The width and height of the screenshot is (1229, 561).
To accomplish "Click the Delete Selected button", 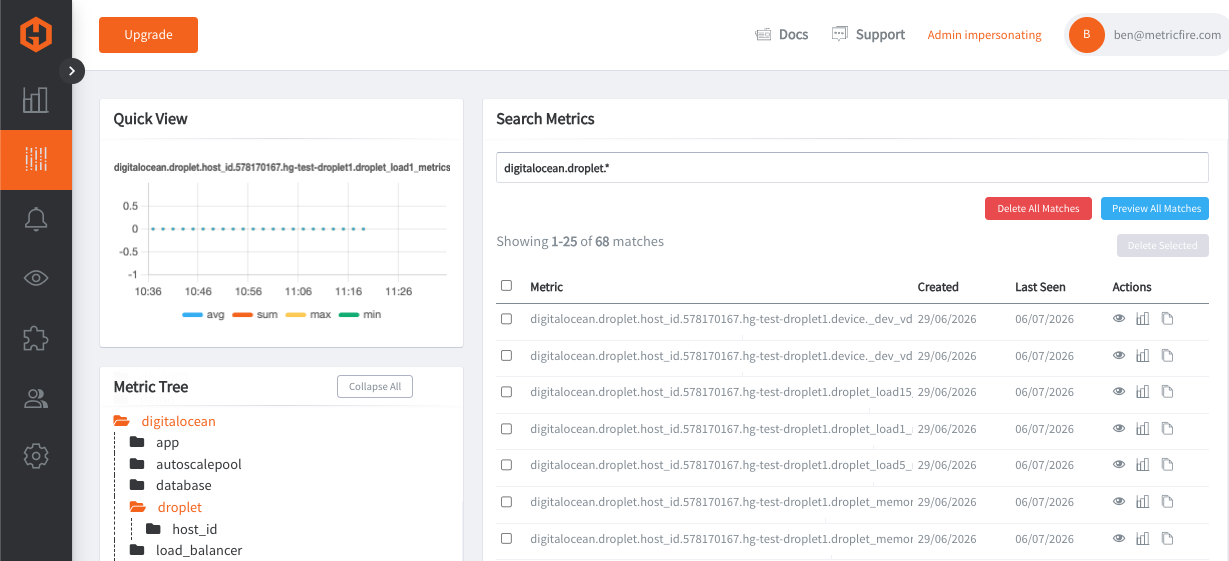I will (1163, 246).
